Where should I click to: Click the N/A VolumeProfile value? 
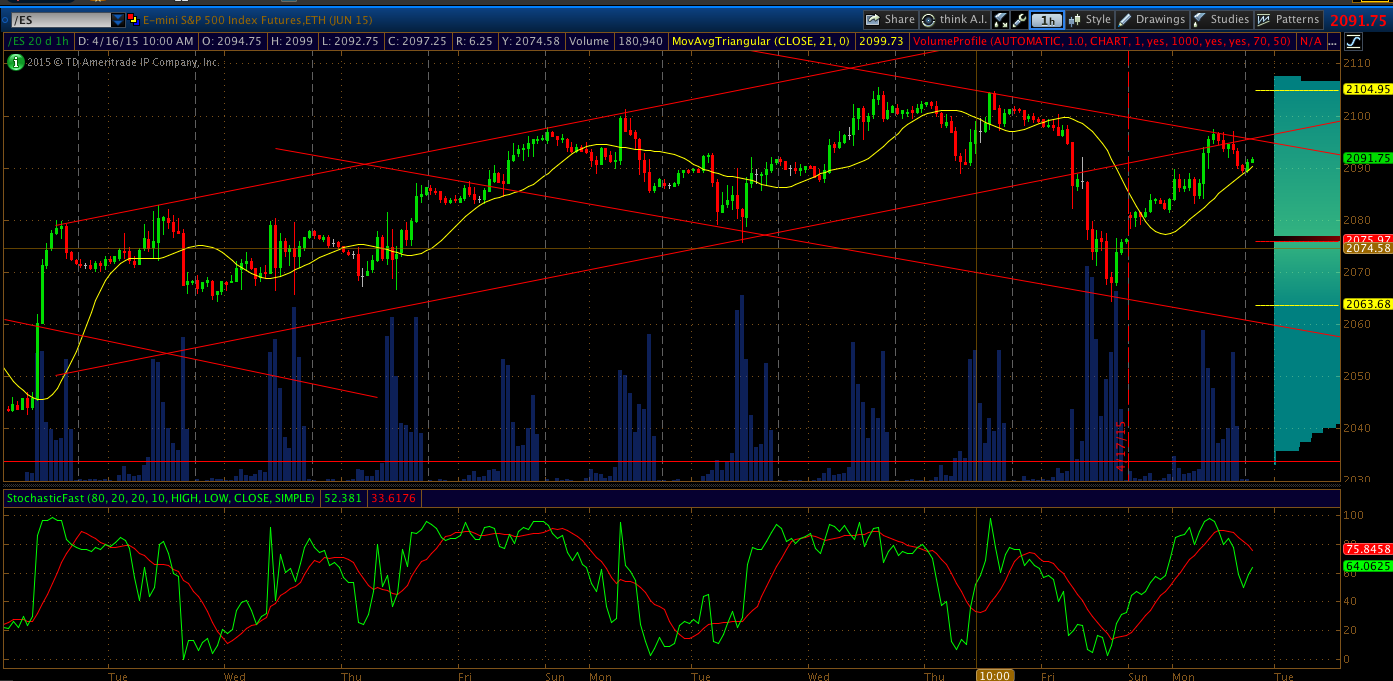point(1311,41)
